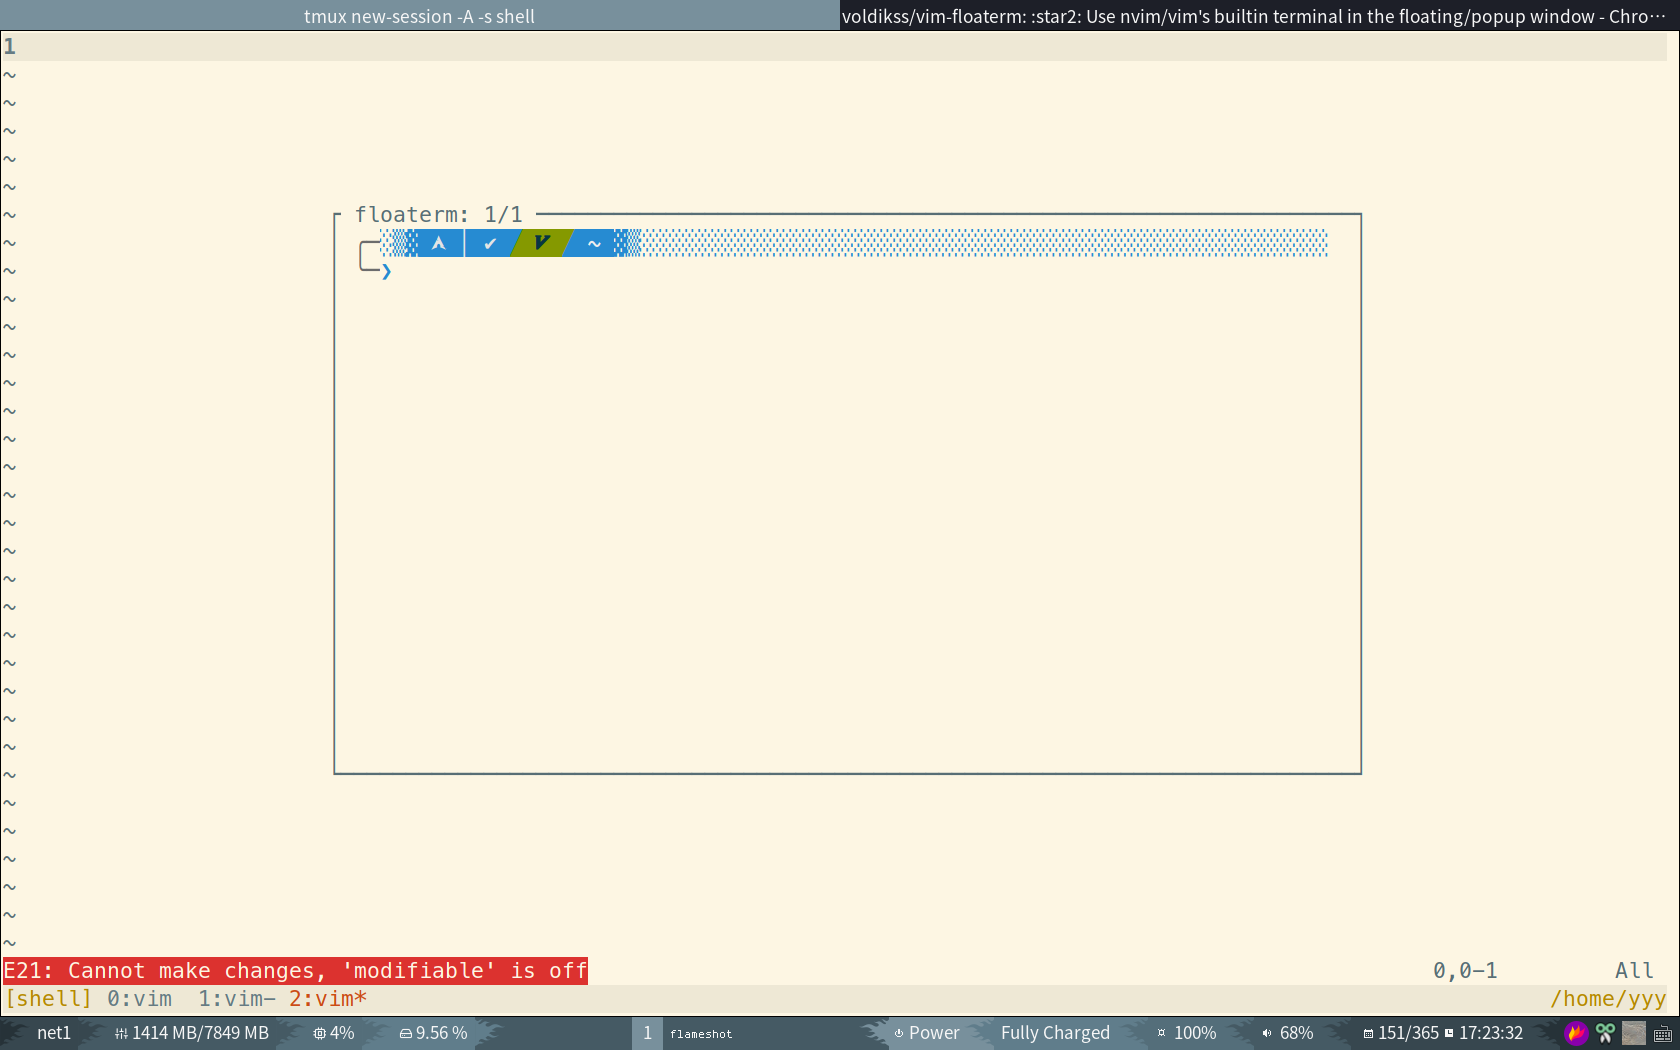
Task: Click the Fully Charged battery status
Action: click(1055, 1033)
